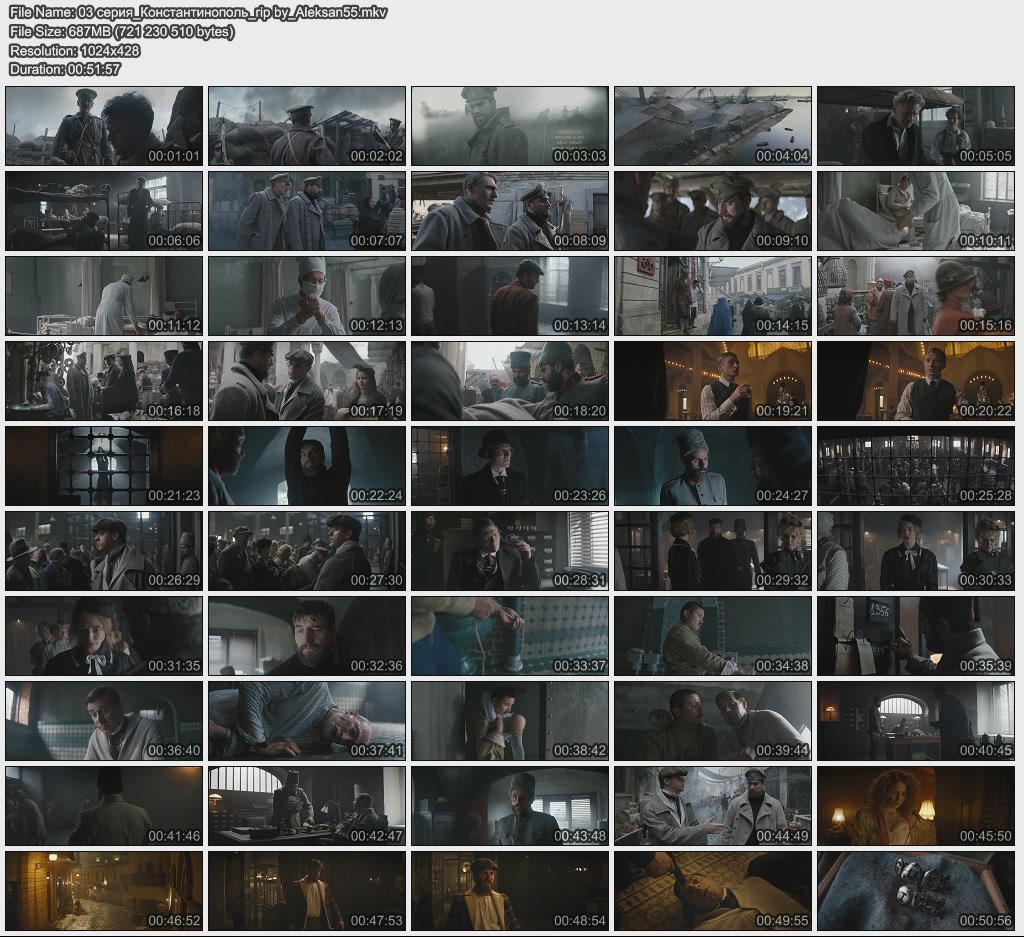The height and width of the screenshot is (937, 1024).
Task: Select the frame timestamped 00:40:45
Action: point(915,721)
